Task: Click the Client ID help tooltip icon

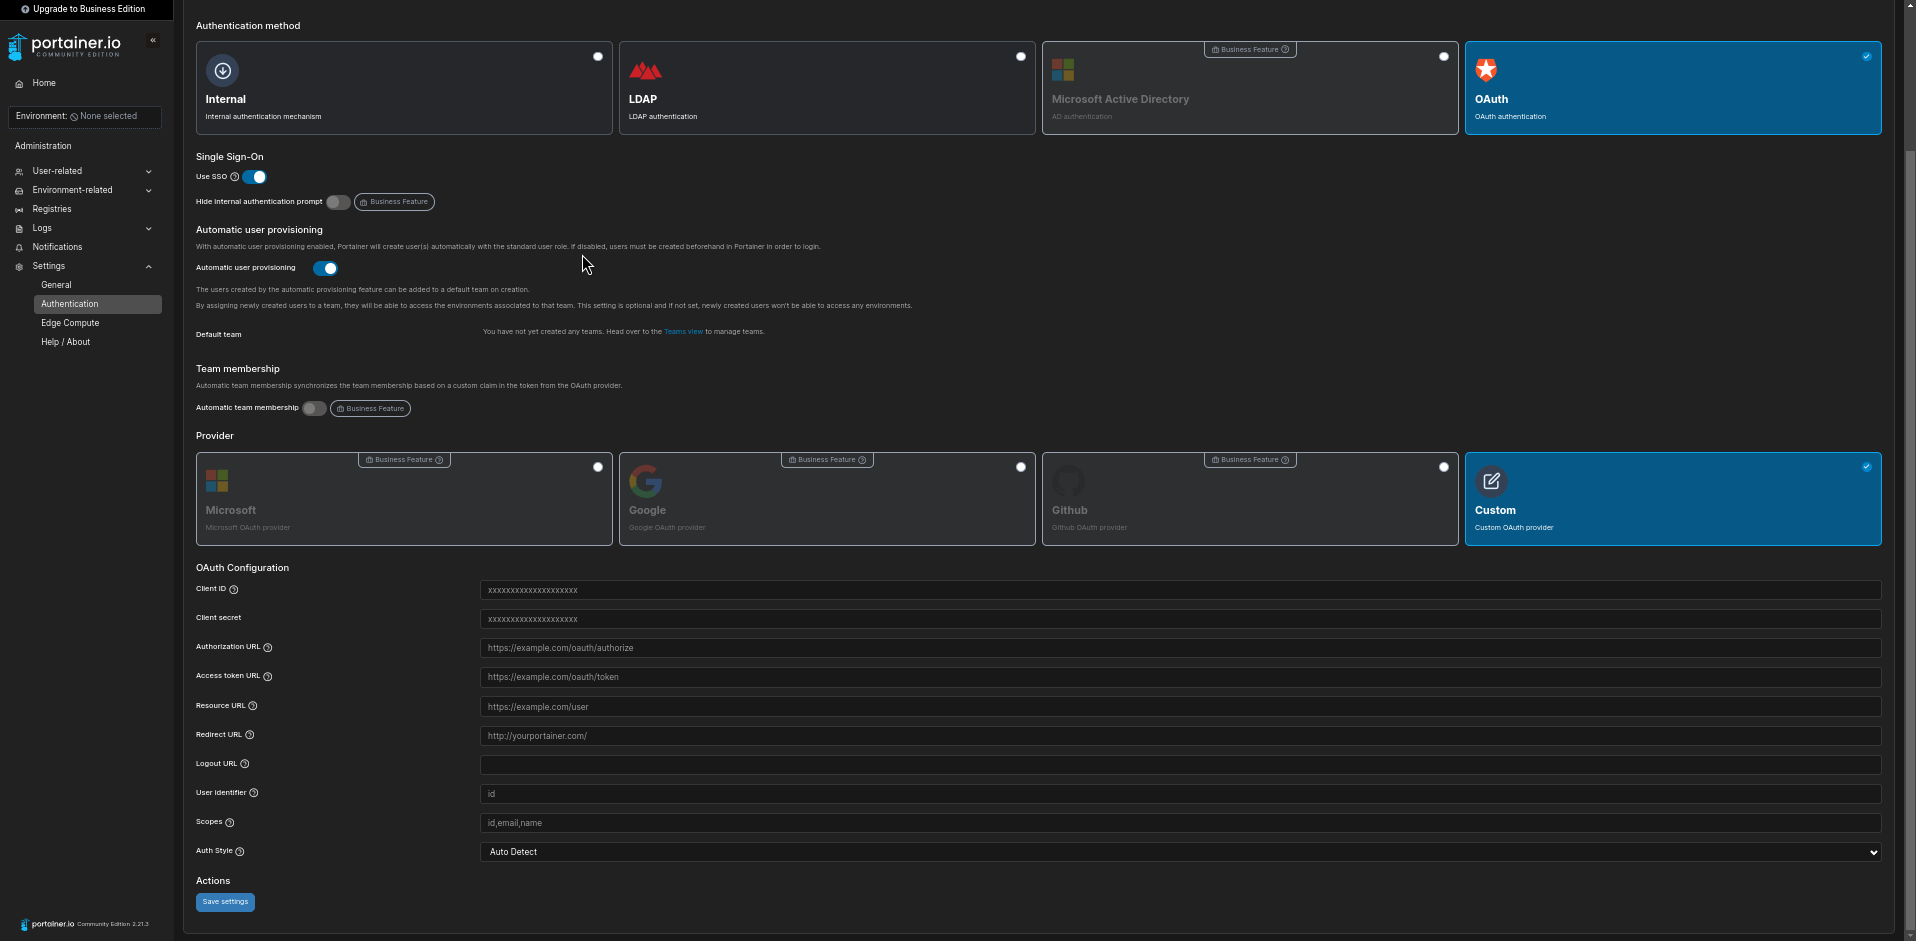Action: 234,590
